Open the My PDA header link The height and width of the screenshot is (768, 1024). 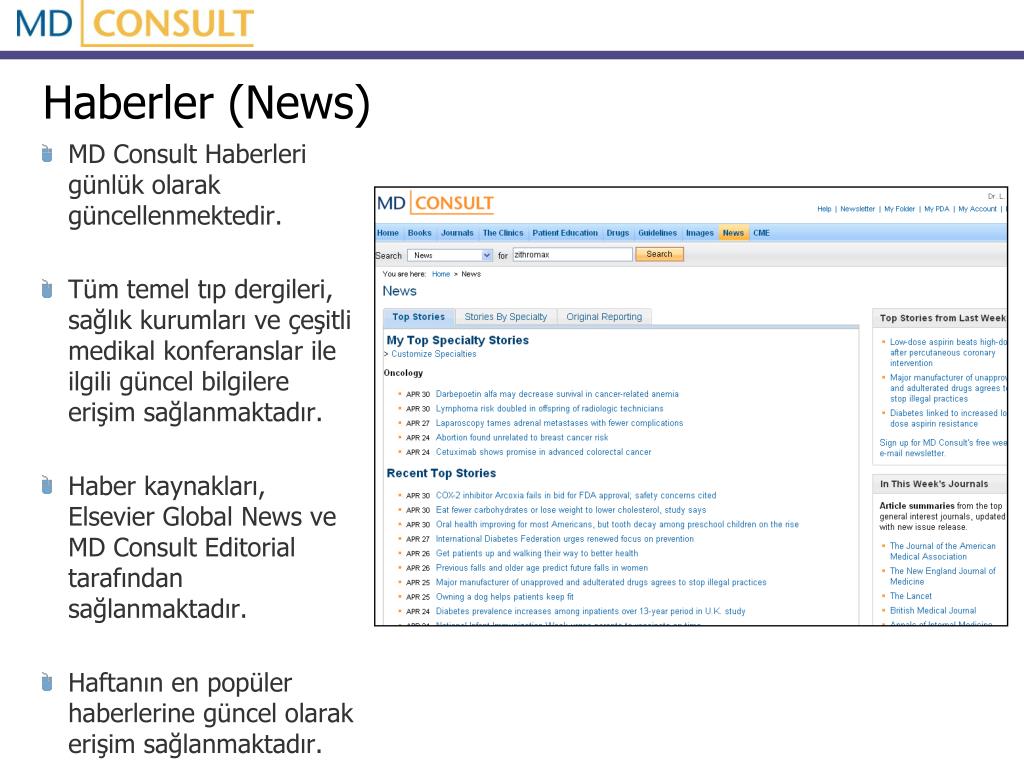(x=936, y=209)
